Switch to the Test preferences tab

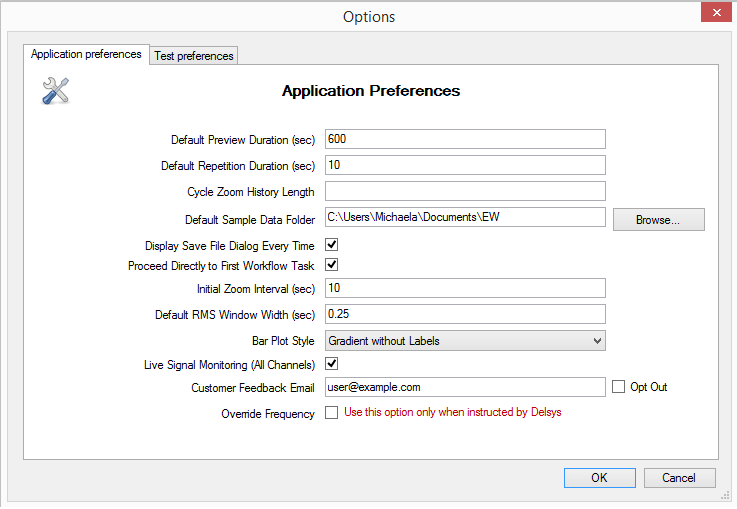(194, 55)
